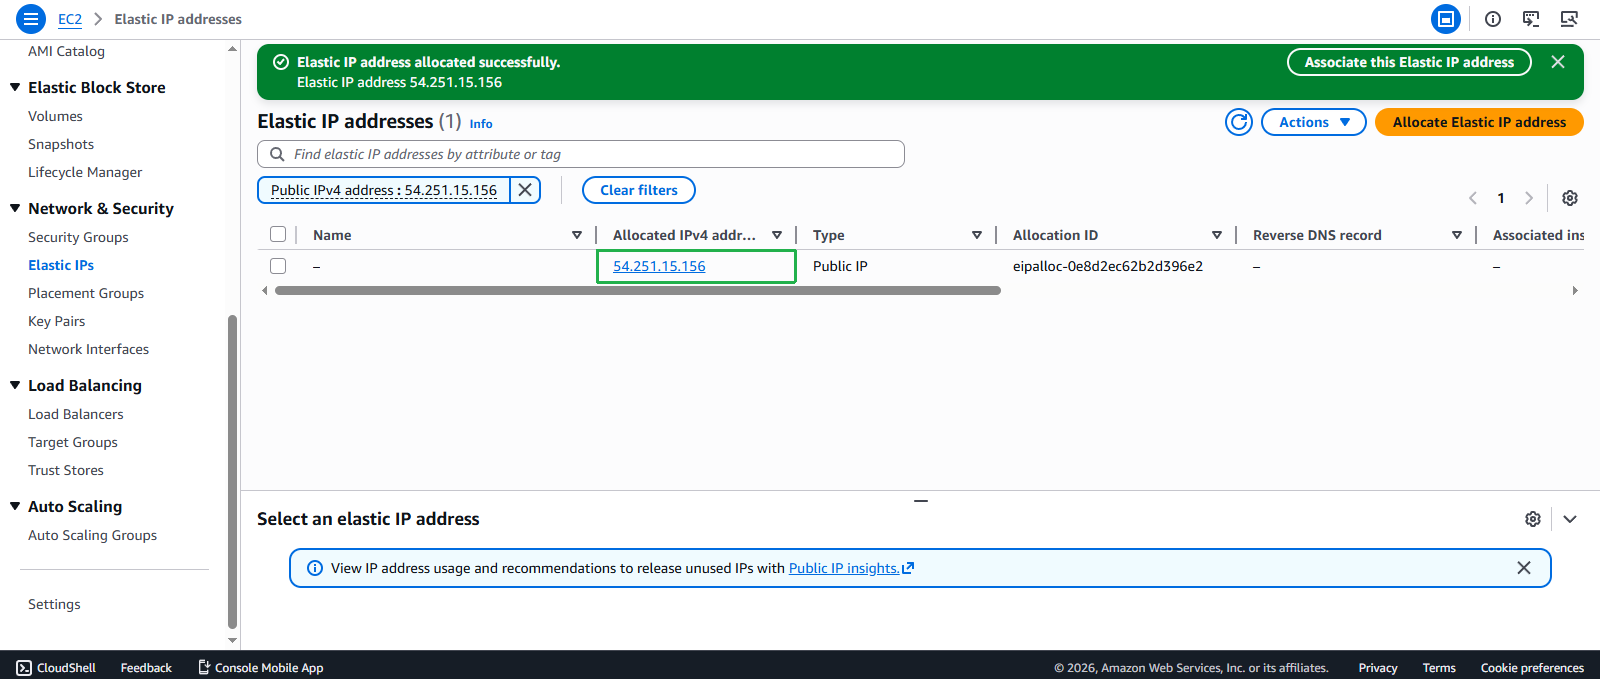Refresh the Elastic IP addresses list
Image resolution: width=1600 pixels, height=679 pixels.
click(x=1239, y=122)
